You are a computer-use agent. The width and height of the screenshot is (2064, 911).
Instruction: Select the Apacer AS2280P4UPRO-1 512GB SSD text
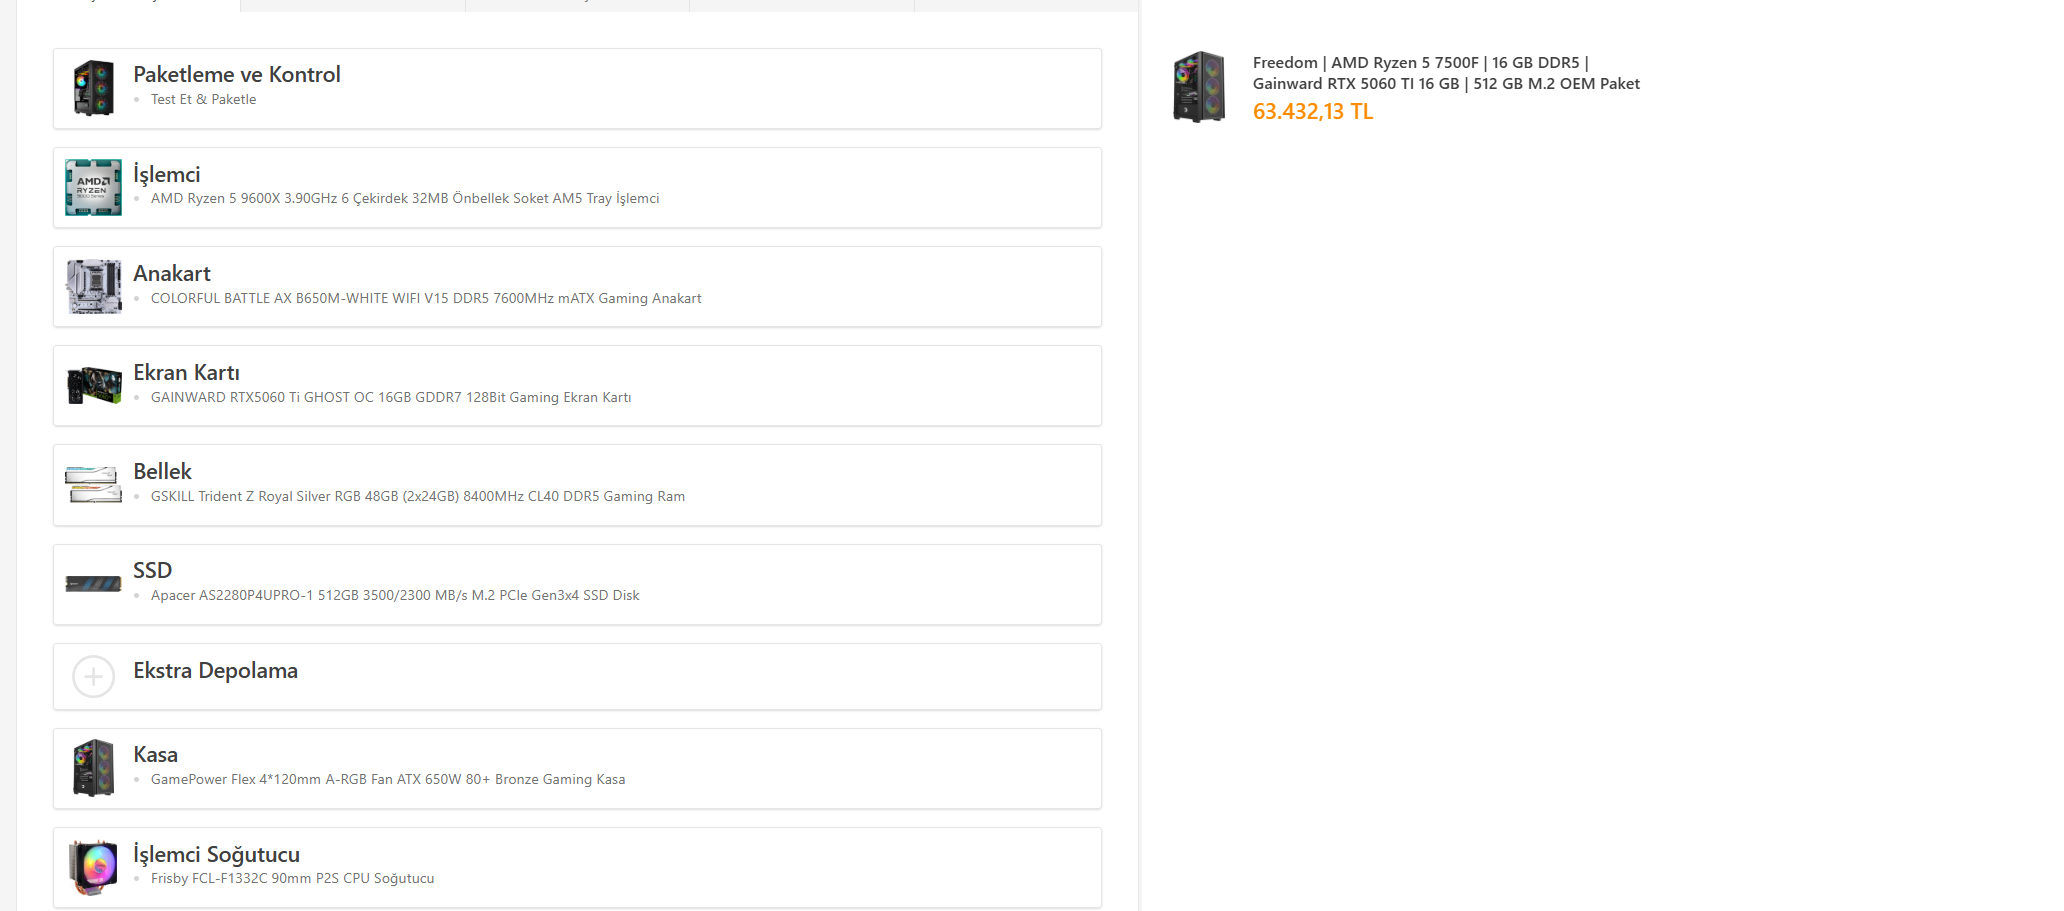tap(395, 595)
